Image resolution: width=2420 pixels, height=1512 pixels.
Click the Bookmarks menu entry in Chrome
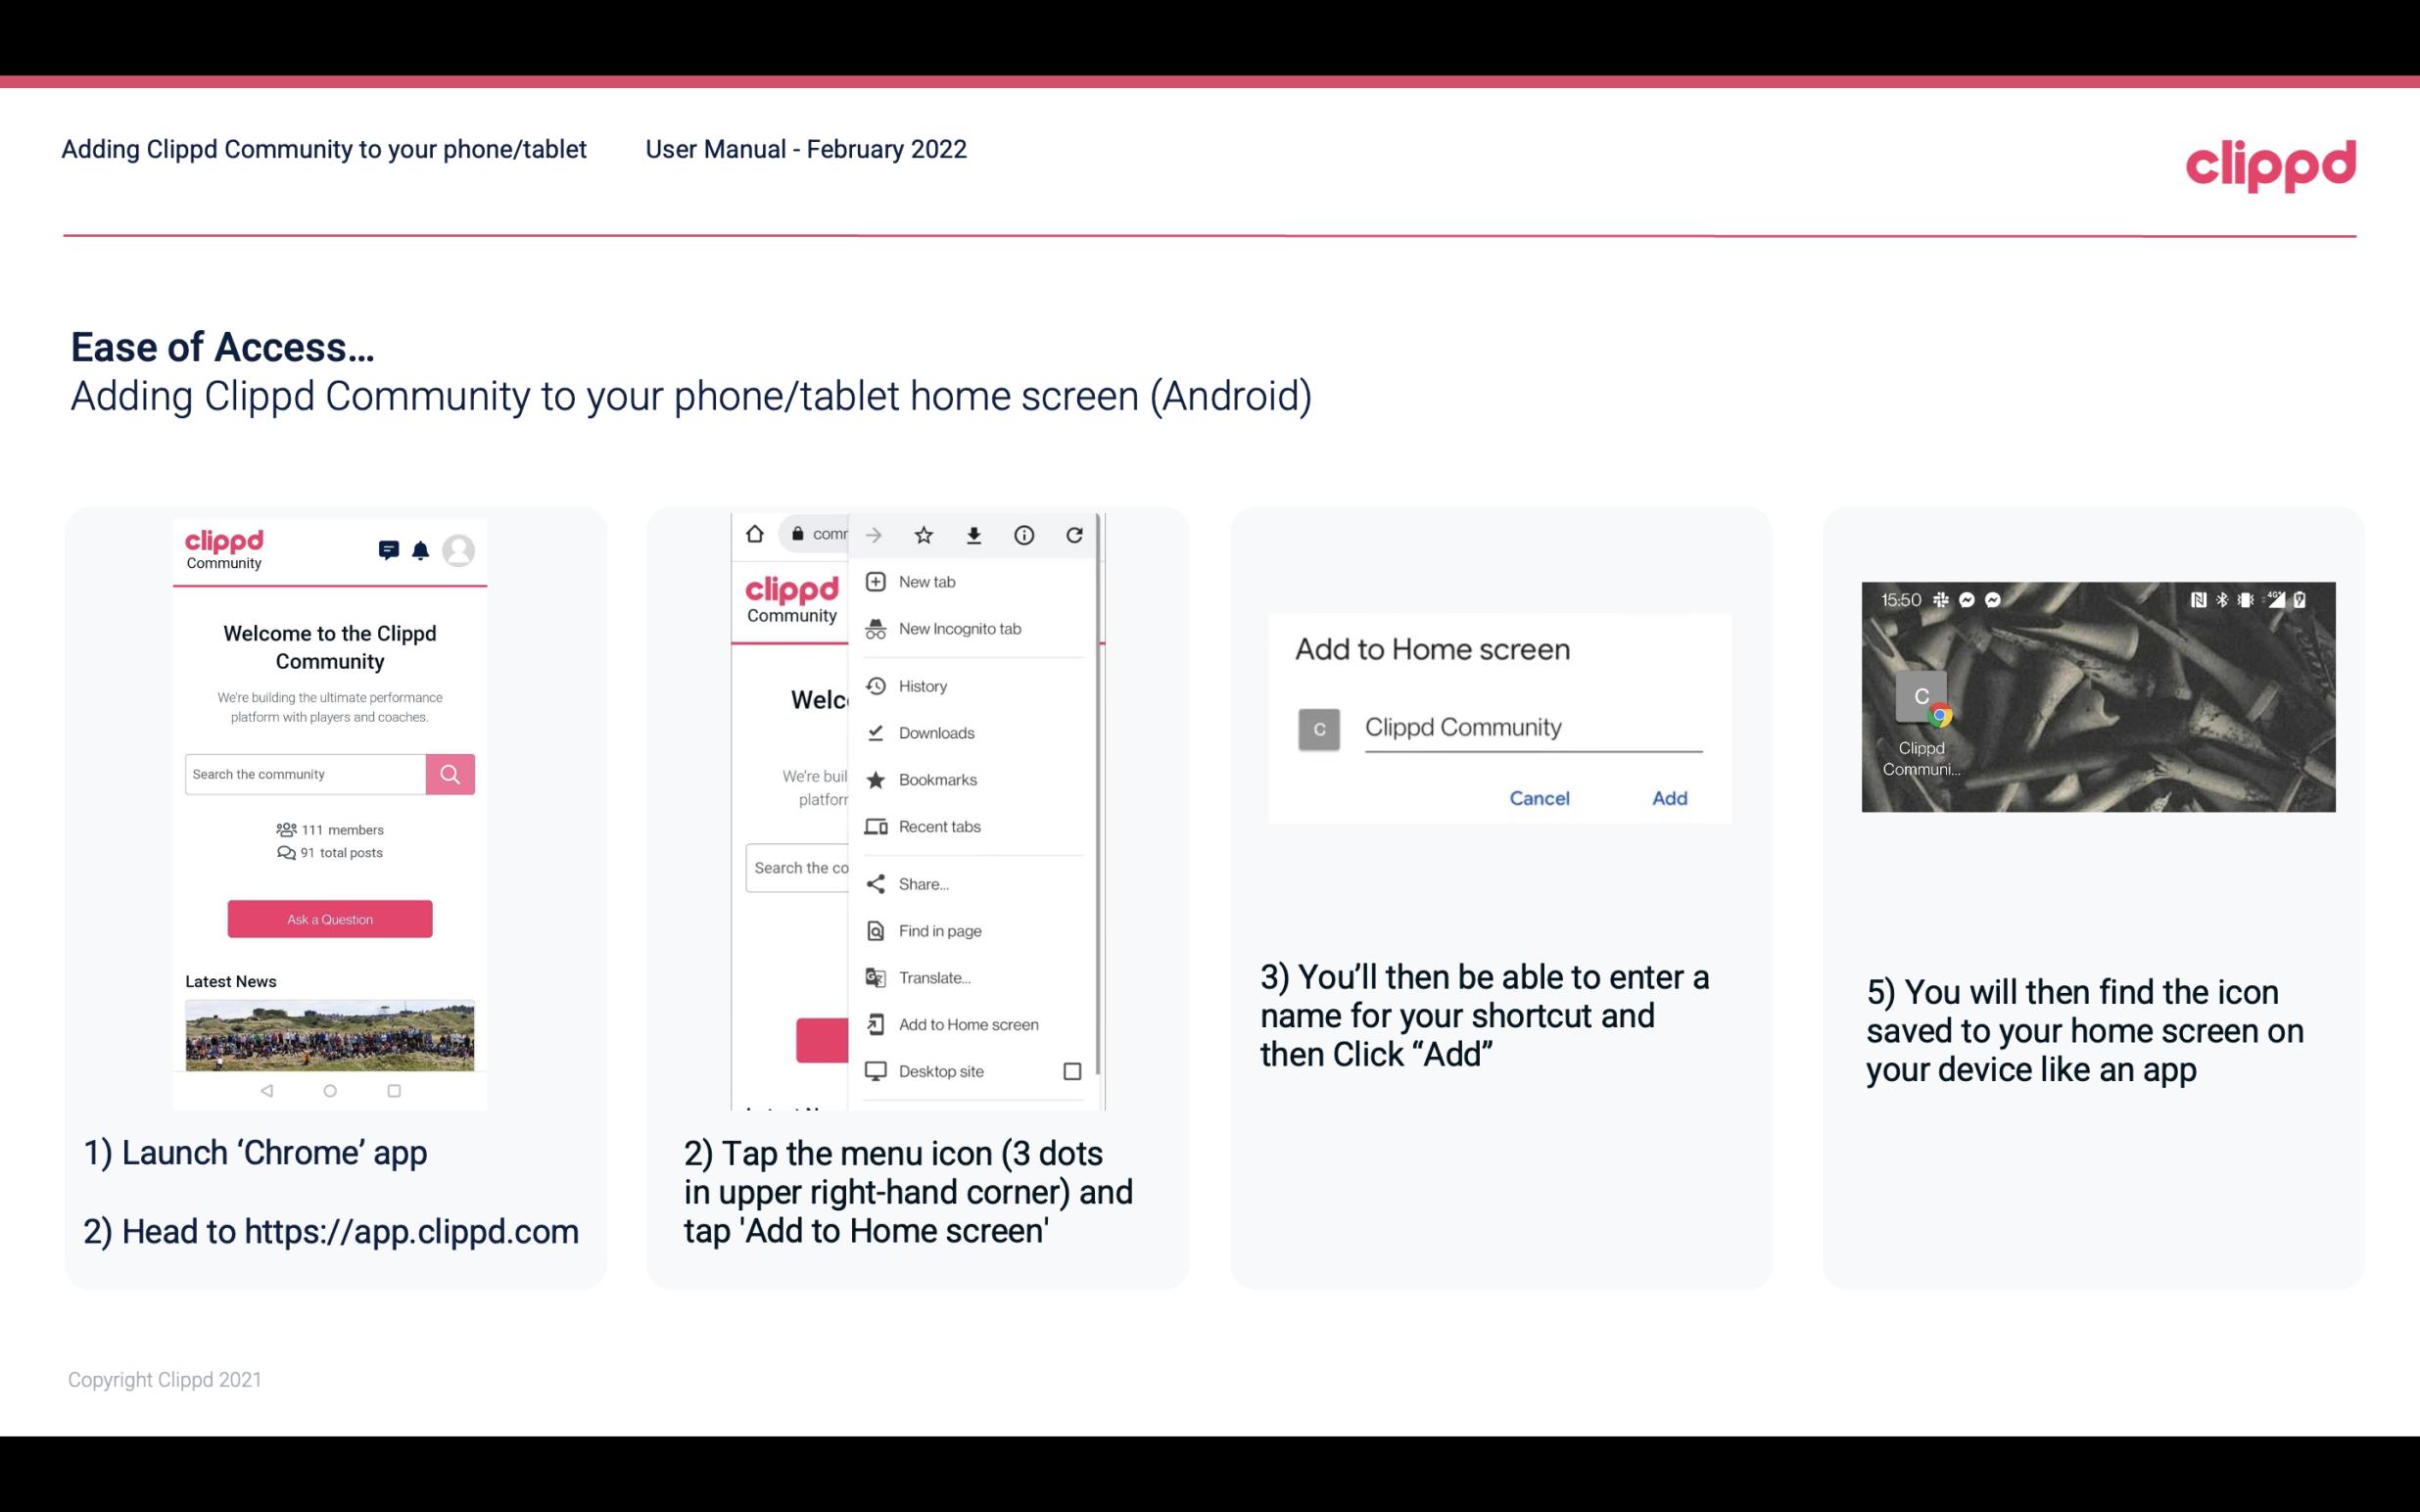pyautogui.click(x=937, y=779)
